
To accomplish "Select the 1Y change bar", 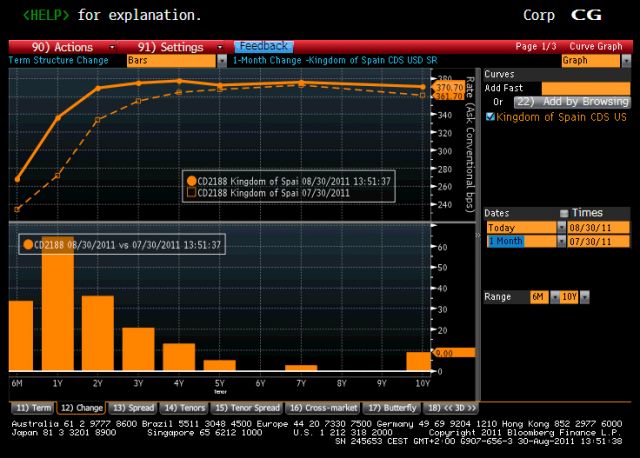I will (x=58, y=304).
